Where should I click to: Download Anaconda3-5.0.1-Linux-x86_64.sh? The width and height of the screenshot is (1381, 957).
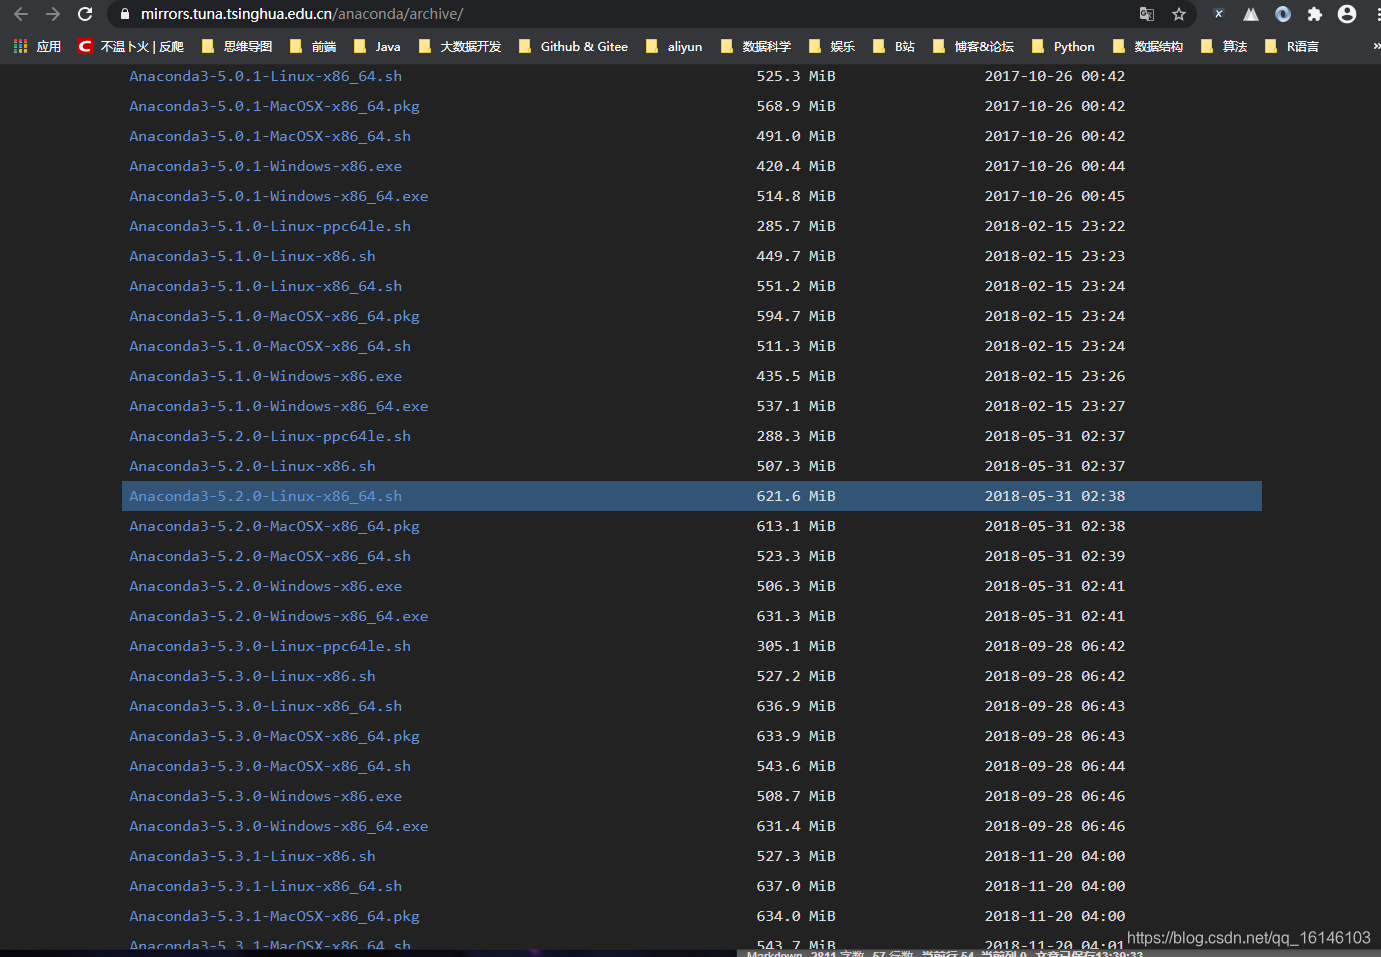(266, 76)
